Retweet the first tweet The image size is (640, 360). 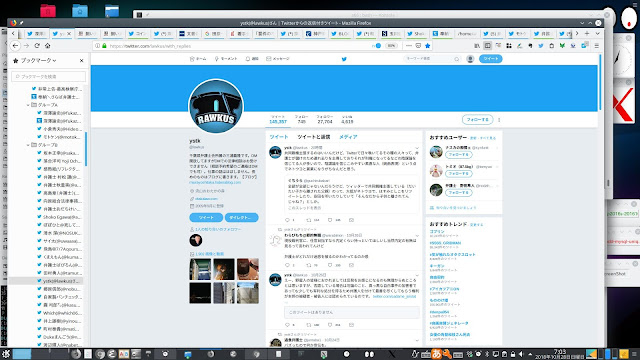pos(309,220)
